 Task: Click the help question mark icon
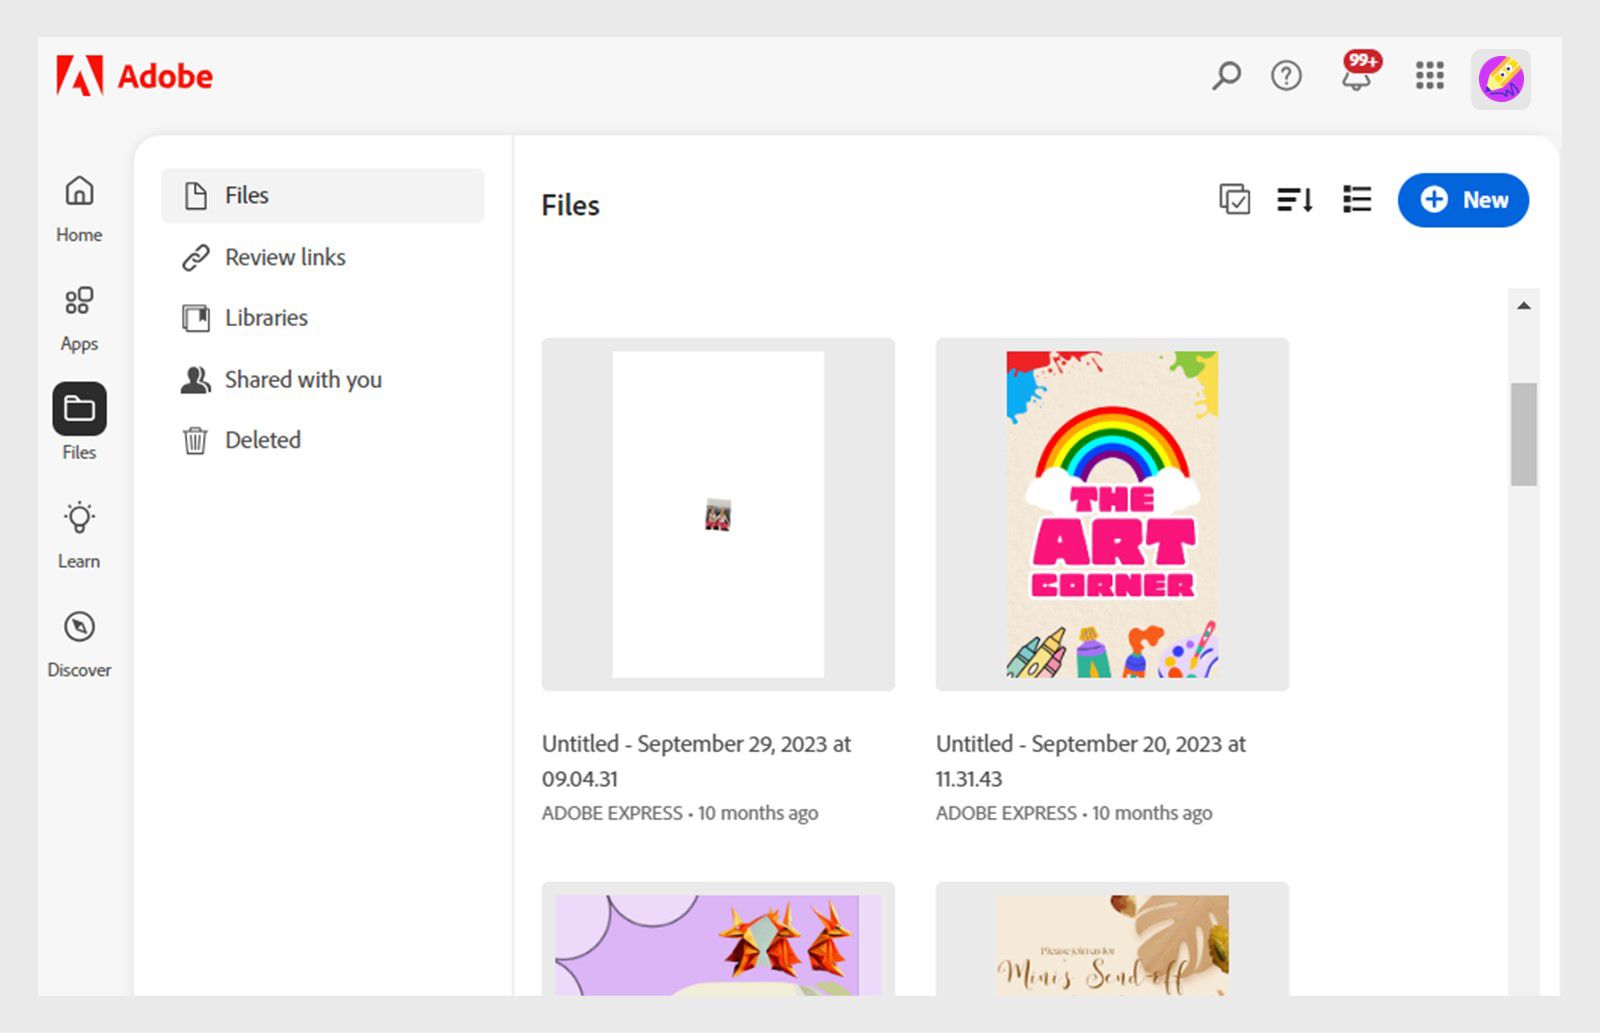tap(1286, 76)
